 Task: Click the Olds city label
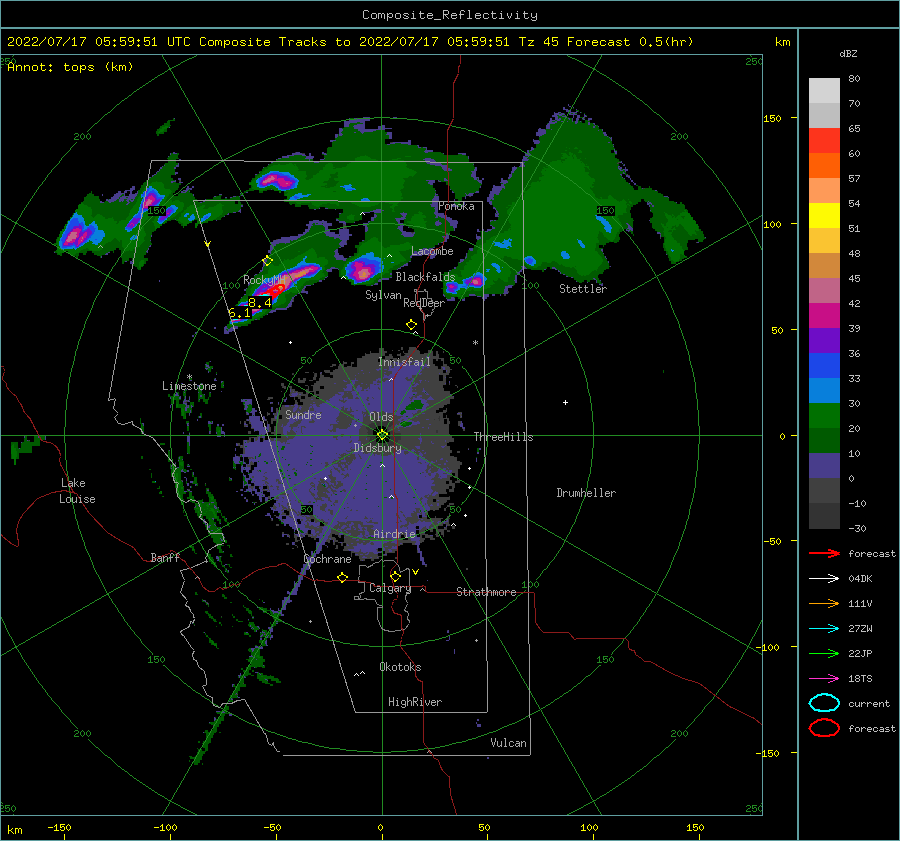[x=381, y=417]
